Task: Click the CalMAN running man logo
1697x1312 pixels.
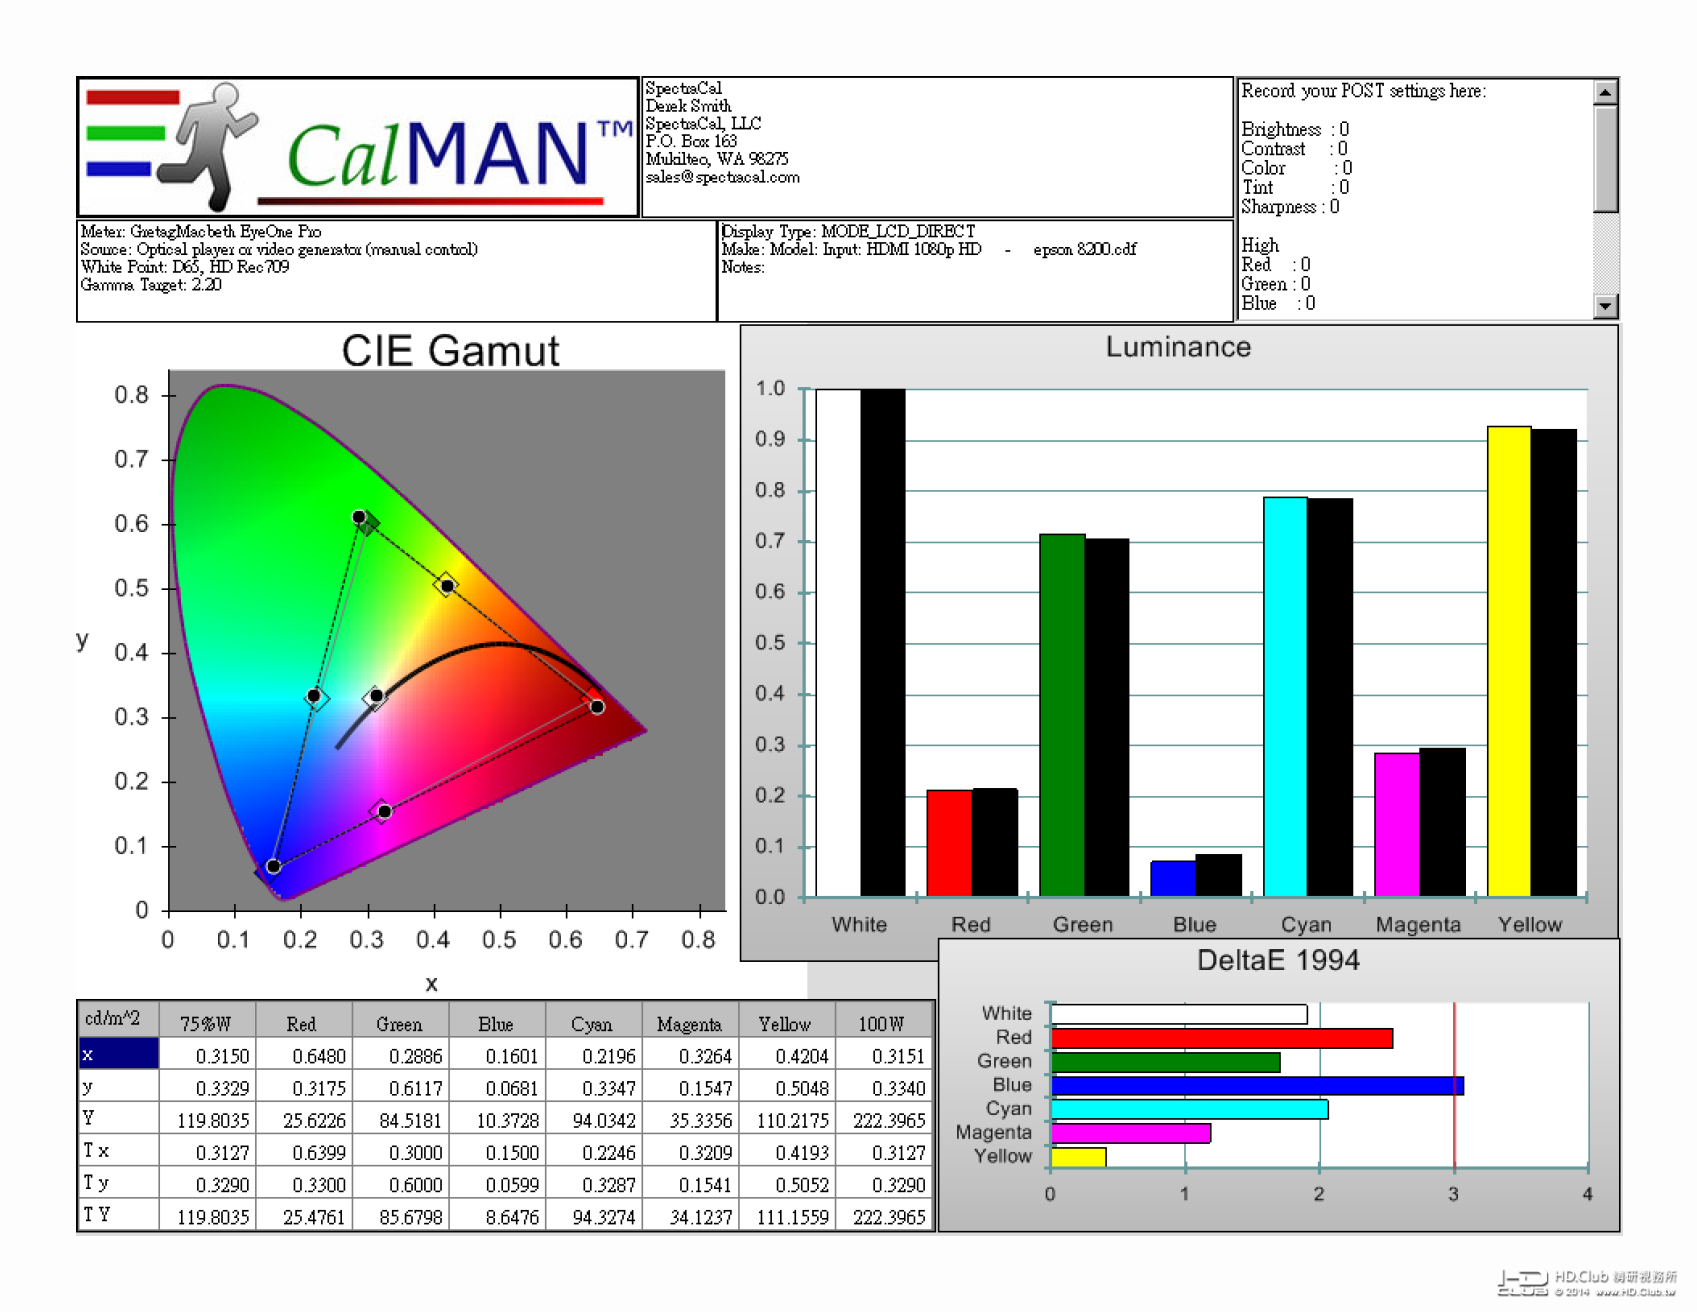Action: pos(206,146)
